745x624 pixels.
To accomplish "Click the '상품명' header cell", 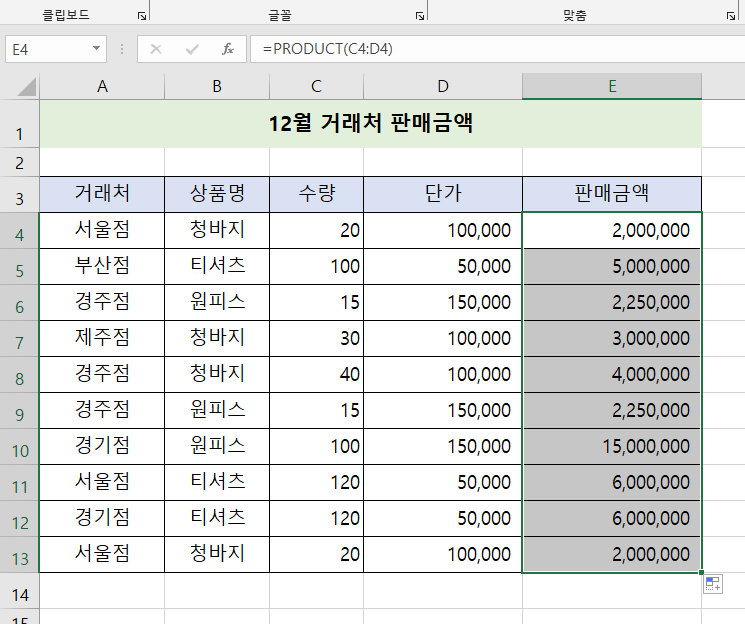I will 217,194.
